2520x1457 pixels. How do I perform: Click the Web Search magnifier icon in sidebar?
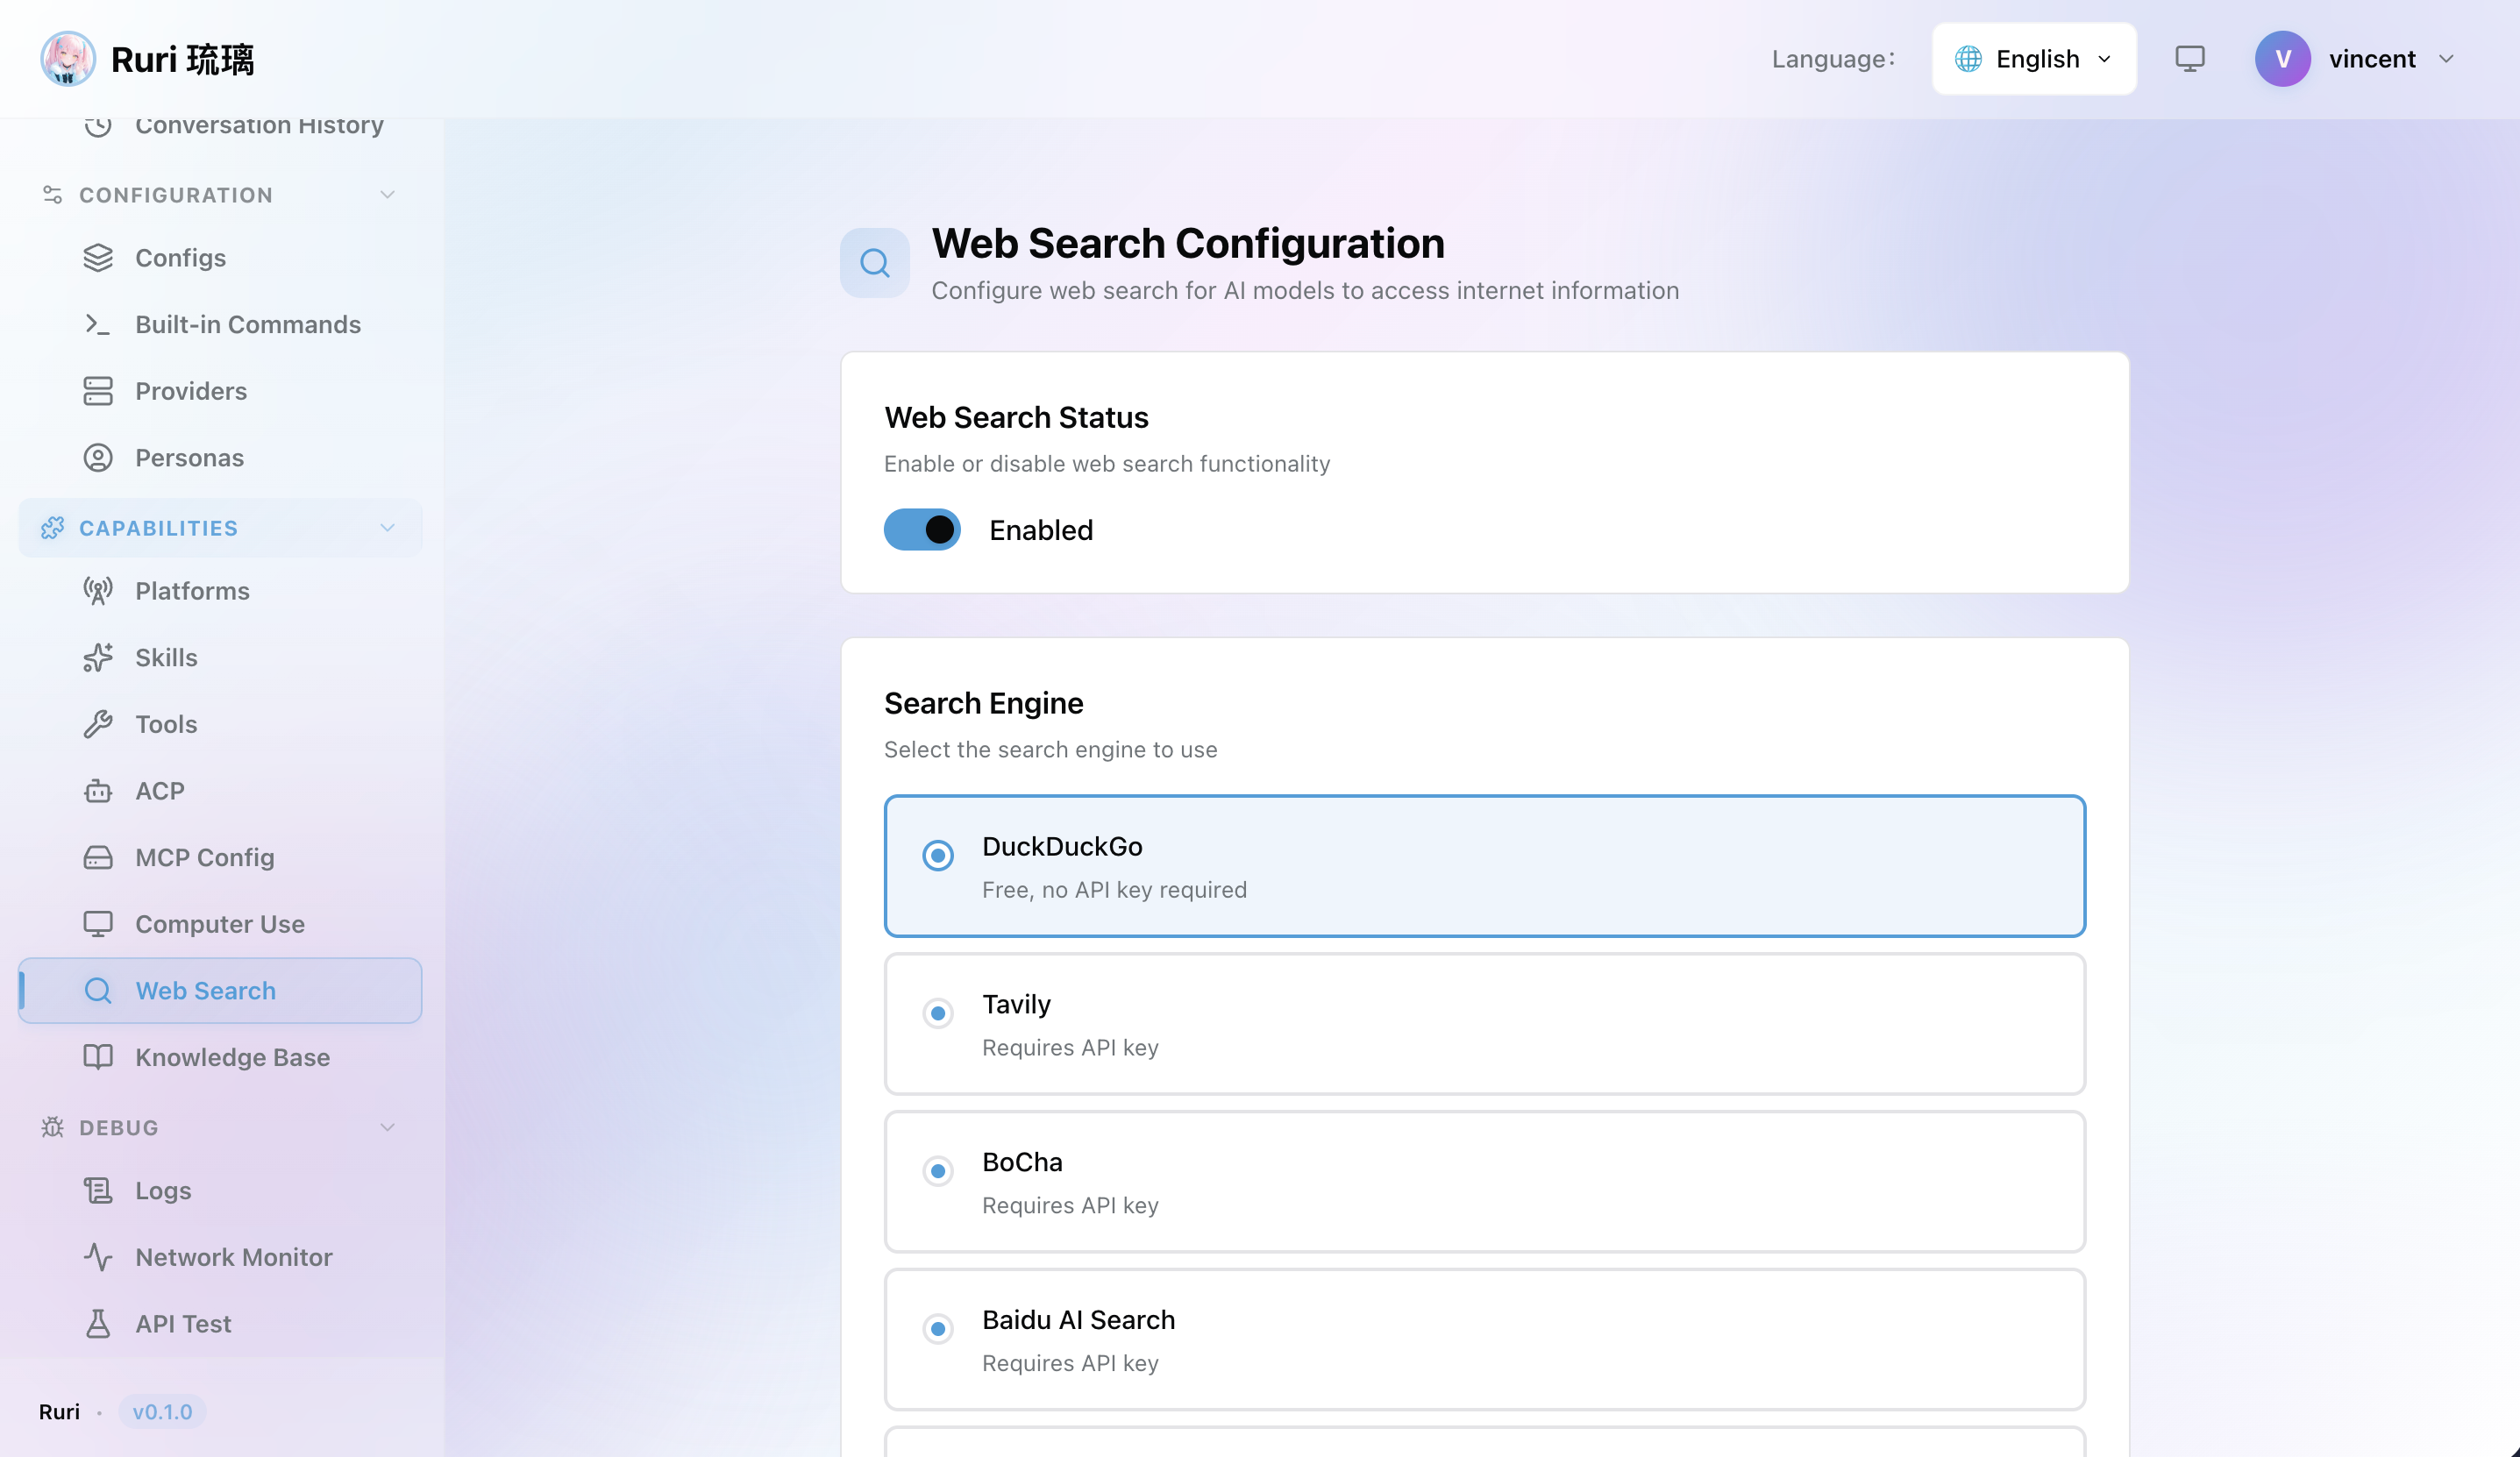click(x=98, y=991)
